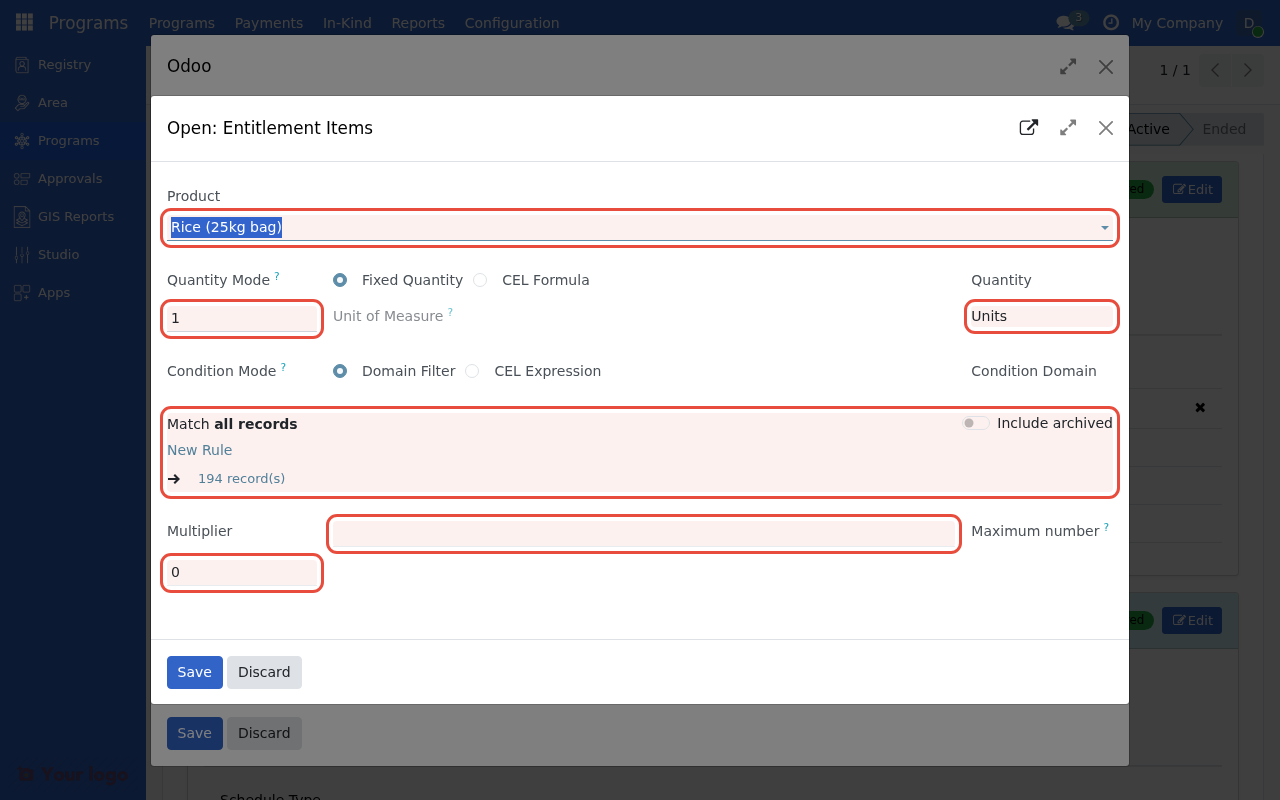The width and height of the screenshot is (1280, 800).
Task: Open the My Company dropdown
Action: 1176,22
